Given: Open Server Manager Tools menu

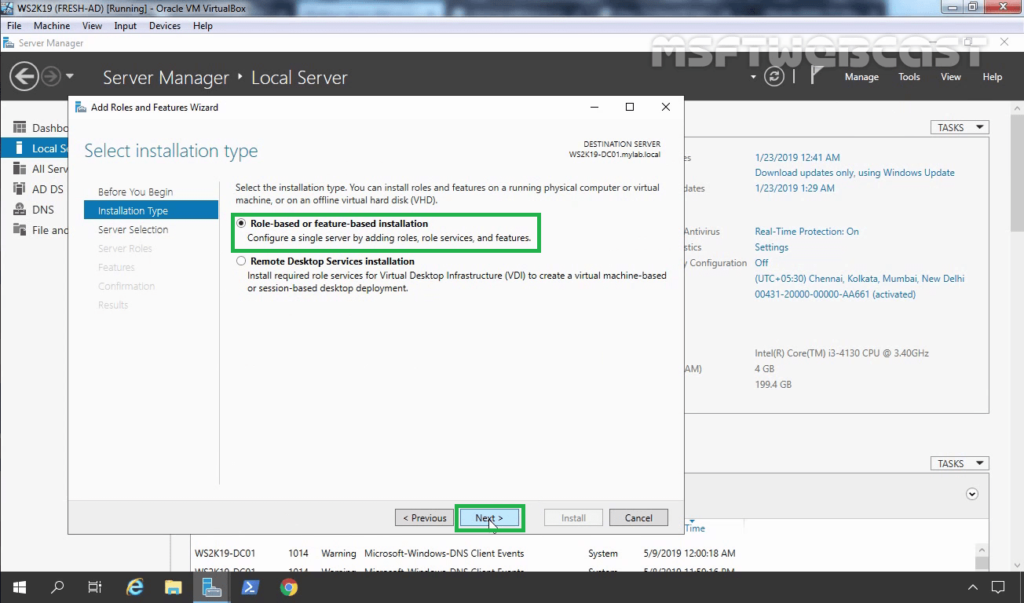Looking at the screenshot, I should 908,76.
